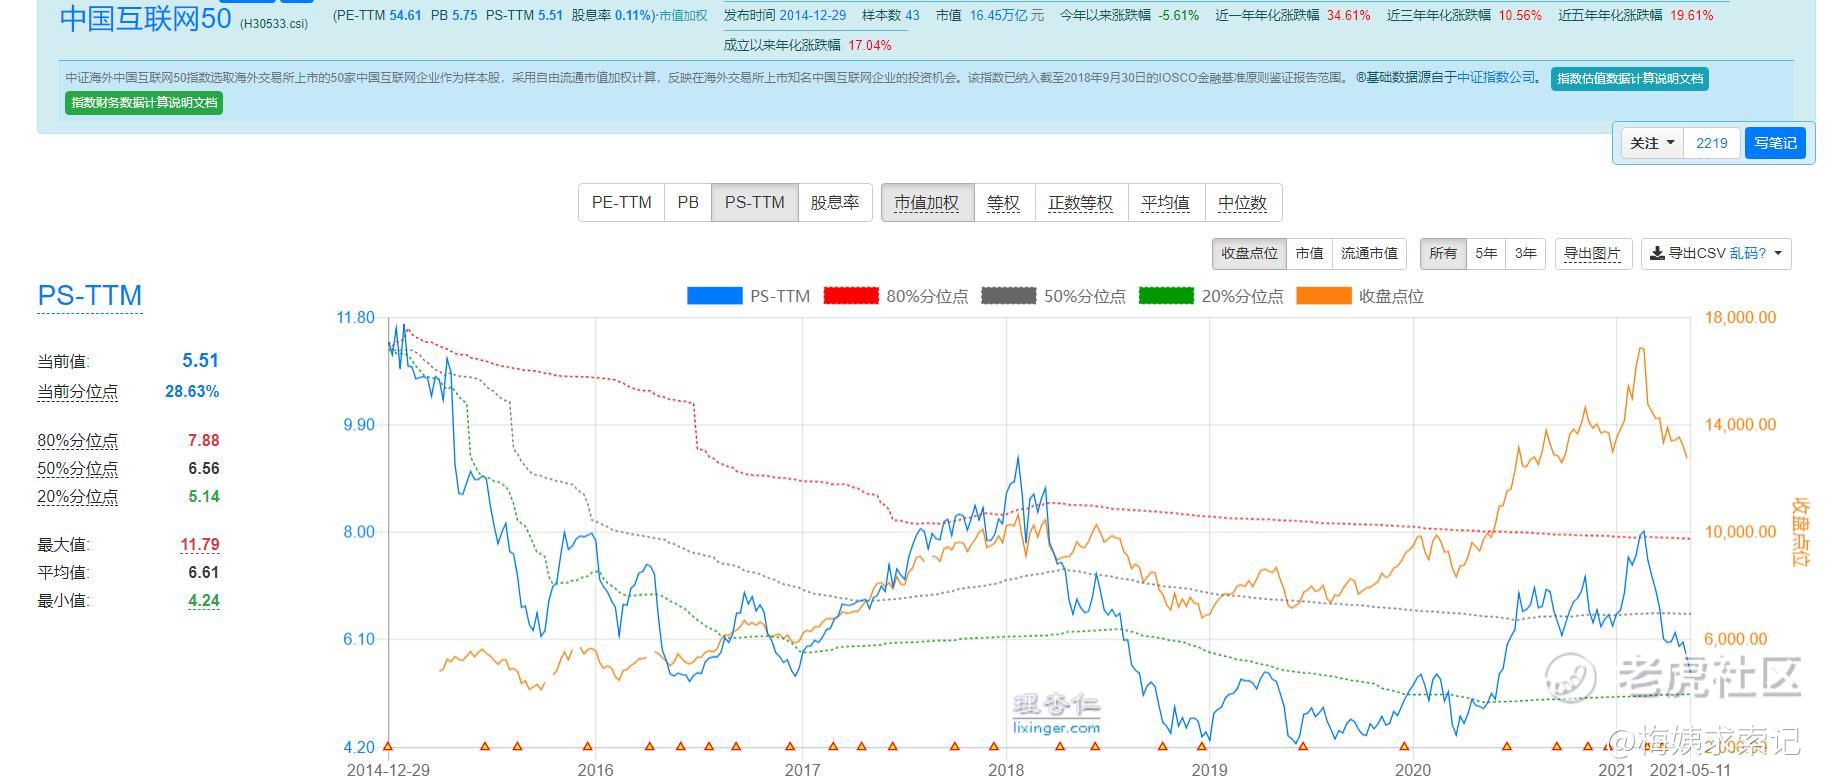Screen dimensions: 1837x783
Task: Open 指数财务数据计算说明文档
Action: point(144,103)
